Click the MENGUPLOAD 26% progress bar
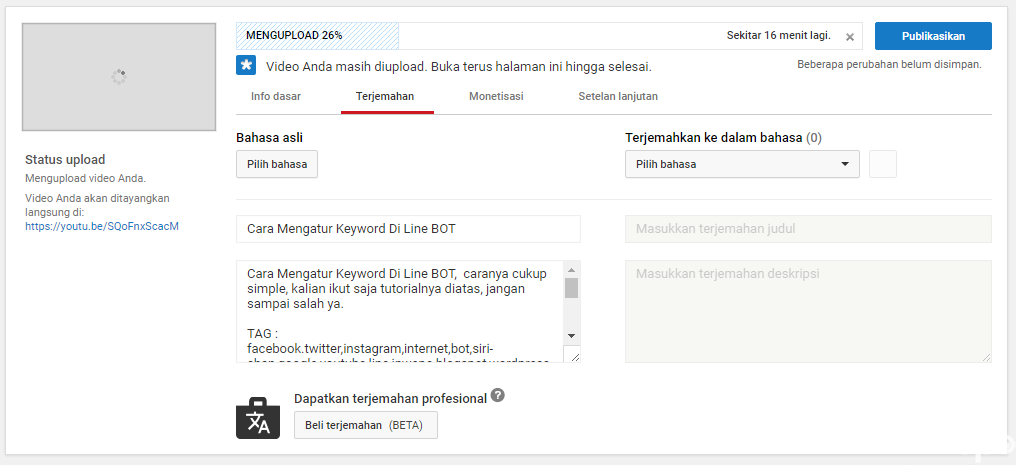Image resolution: width=1016 pixels, height=465 pixels. 549,36
